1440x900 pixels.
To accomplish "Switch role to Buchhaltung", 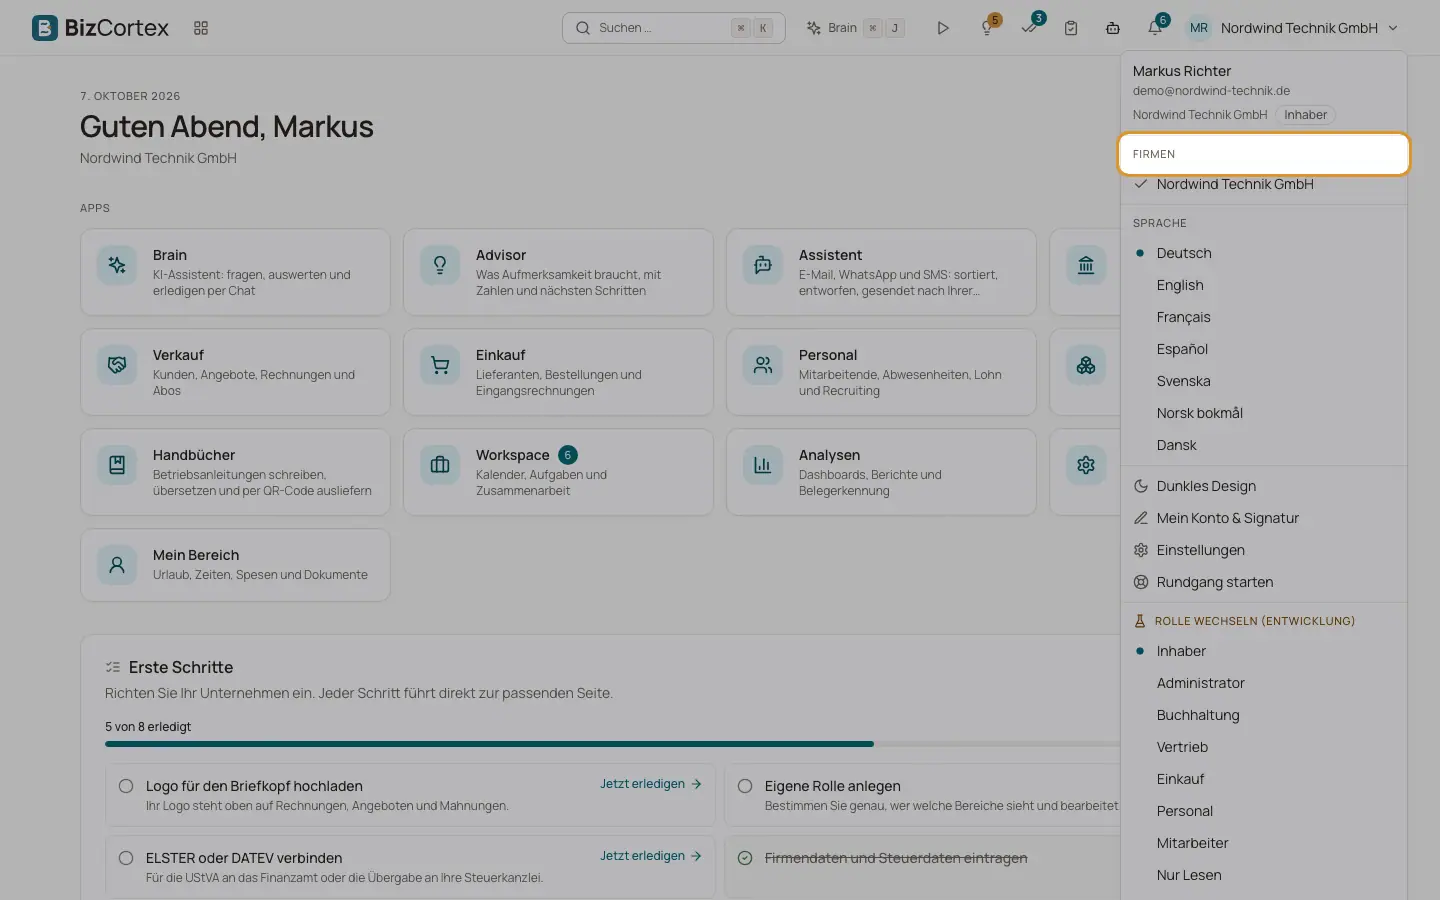I will click(x=1264, y=715).
